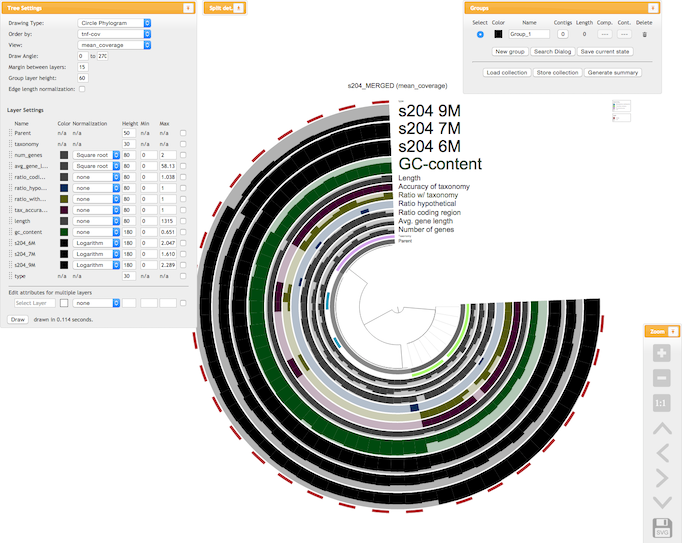Click the zoom out minus icon
682x543 pixels.
tap(662, 378)
